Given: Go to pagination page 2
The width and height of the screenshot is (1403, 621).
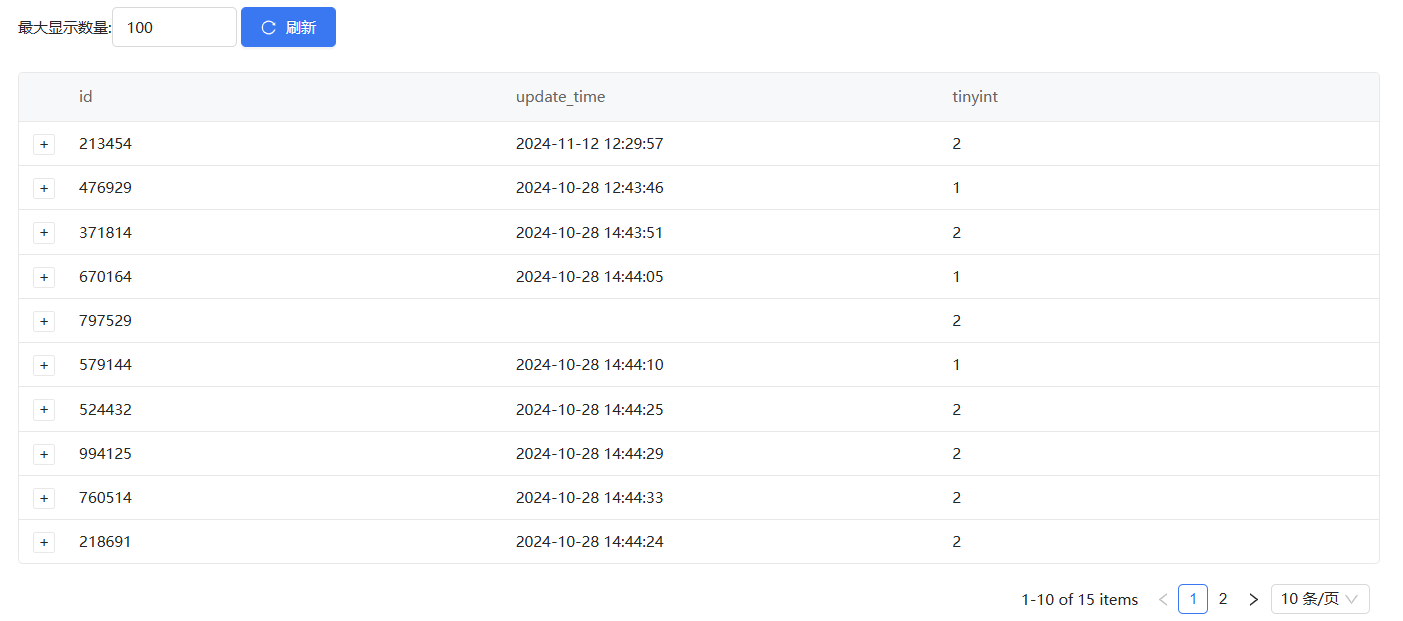Looking at the screenshot, I should pyautogui.click(x=1222, y=599).
